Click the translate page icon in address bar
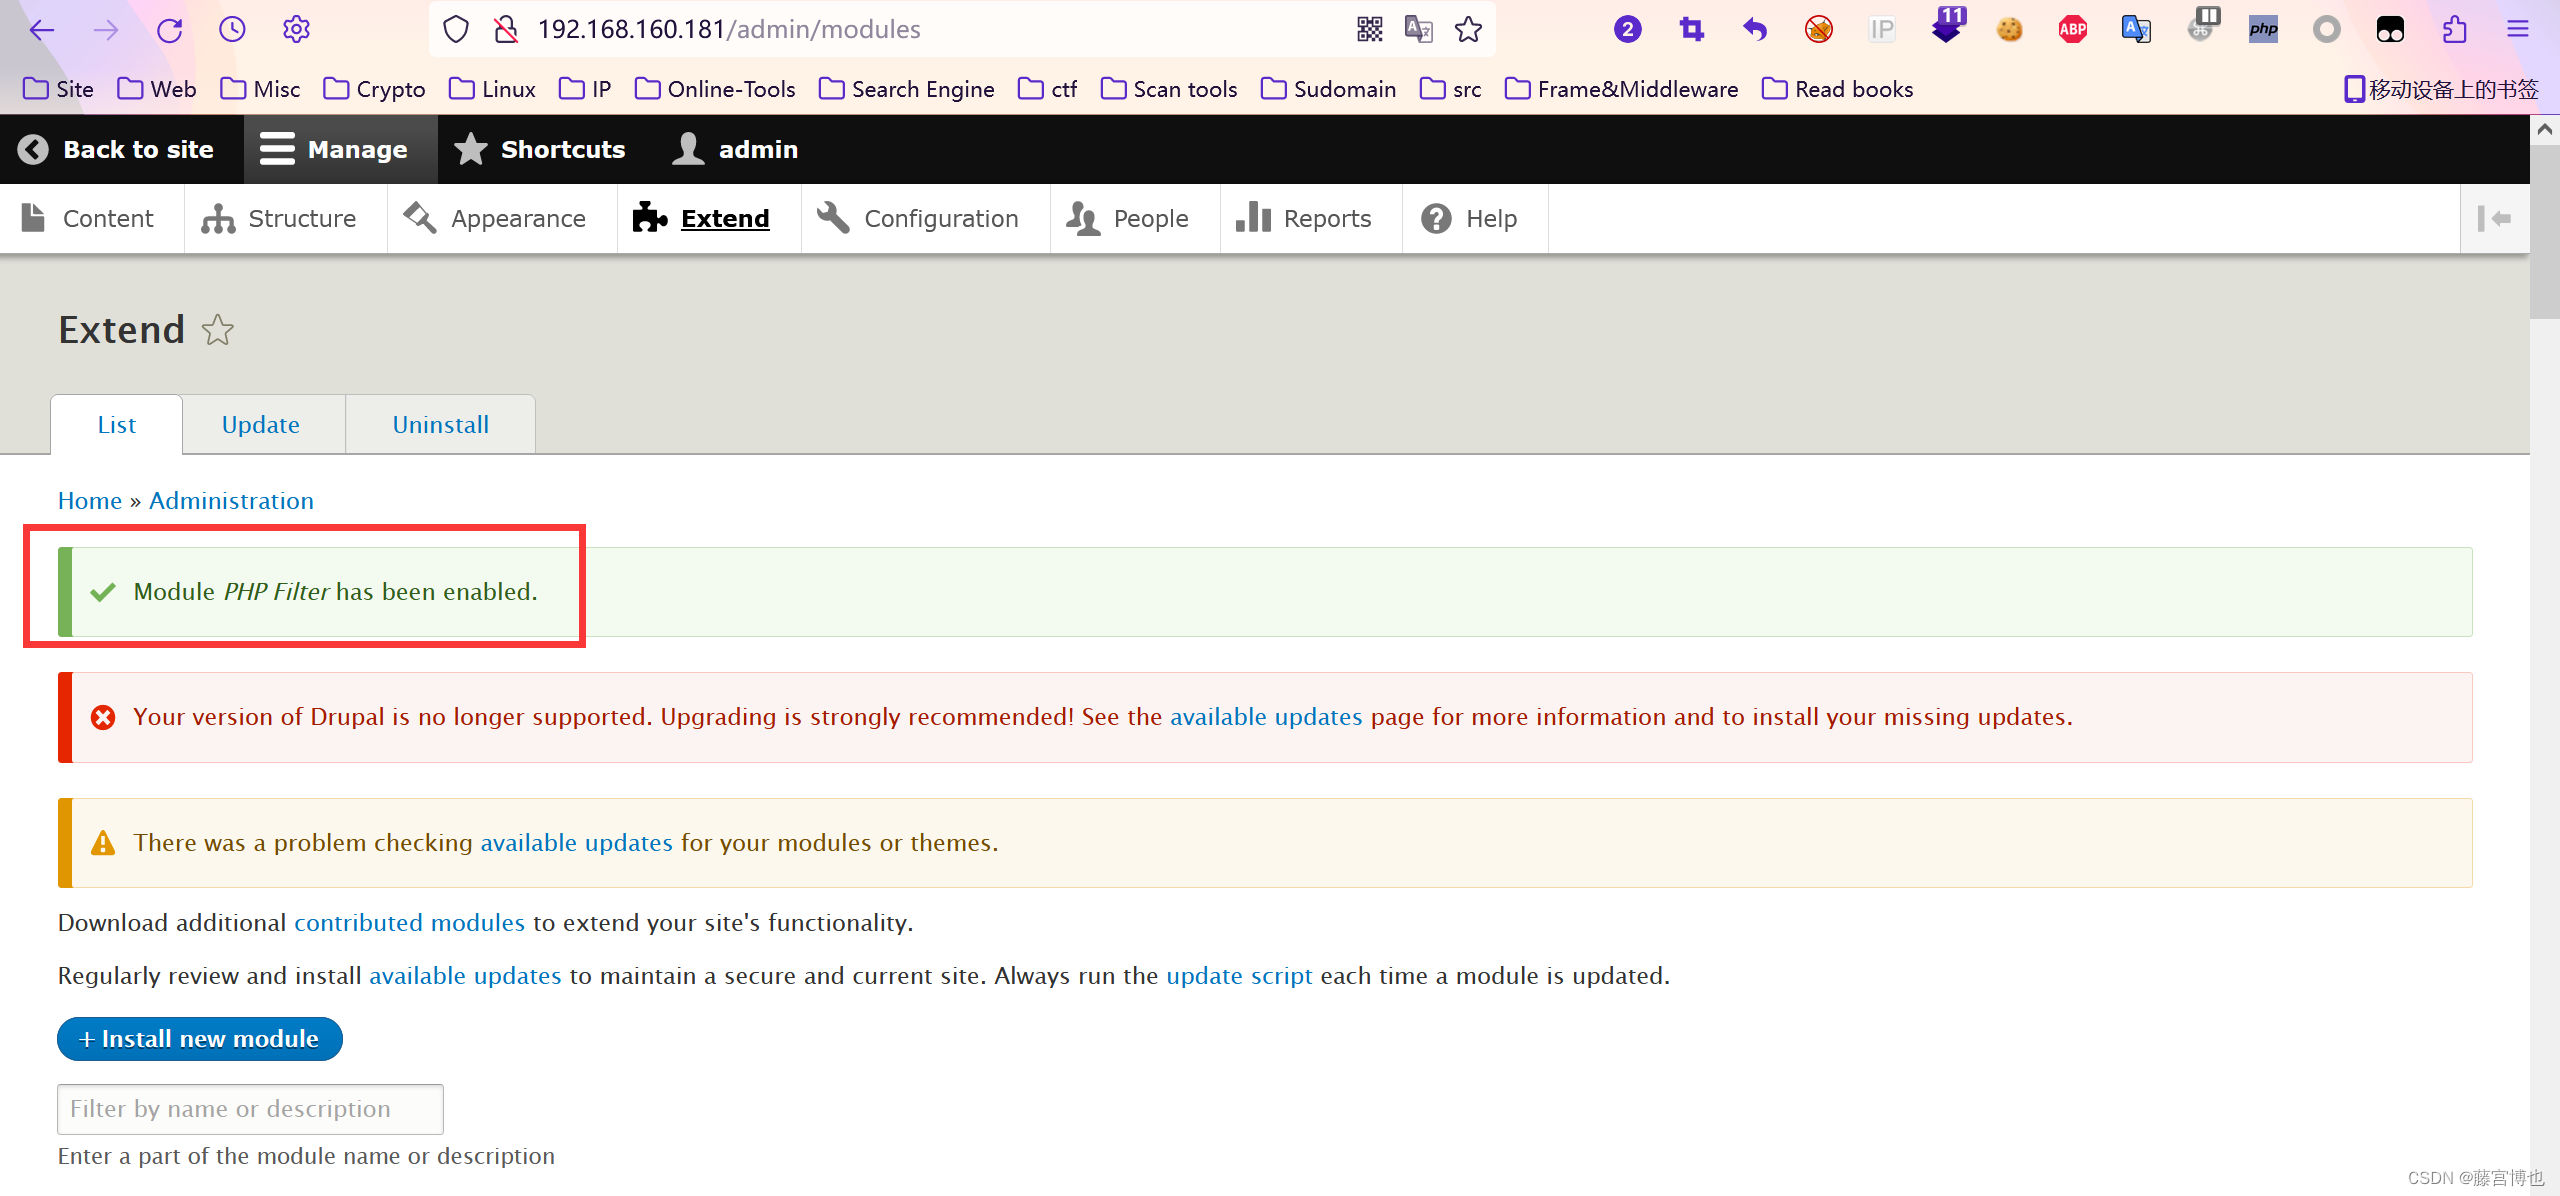This screenshot has width=2560, height=1196. point(1418,30)
